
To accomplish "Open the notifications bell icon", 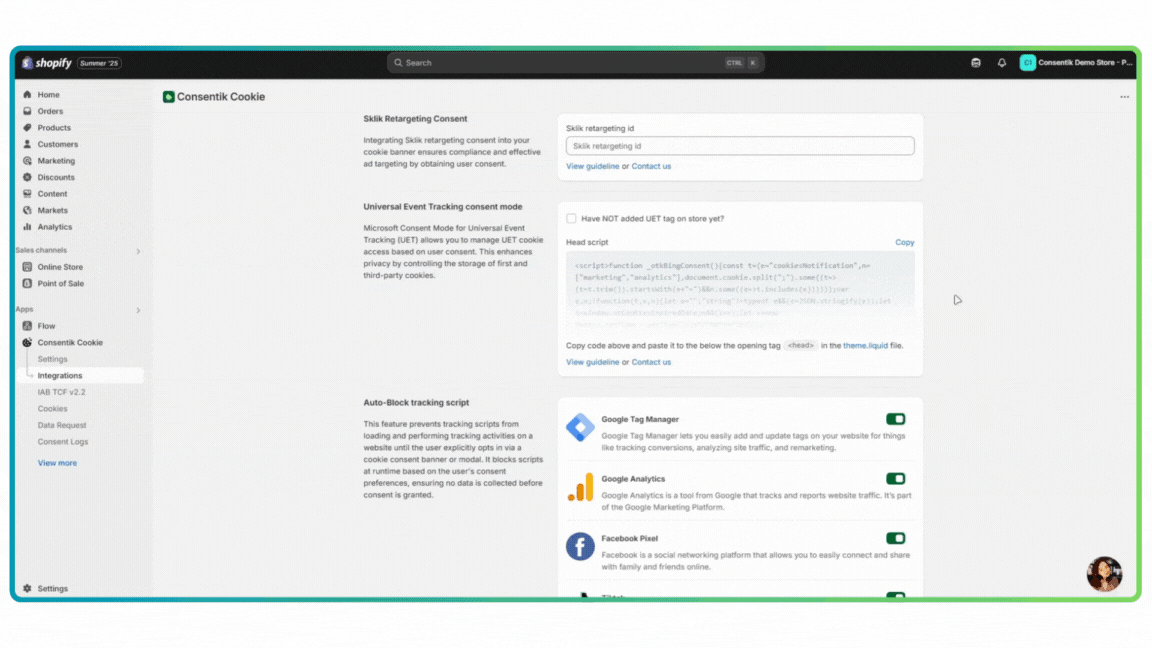I will click(1001, 63).
